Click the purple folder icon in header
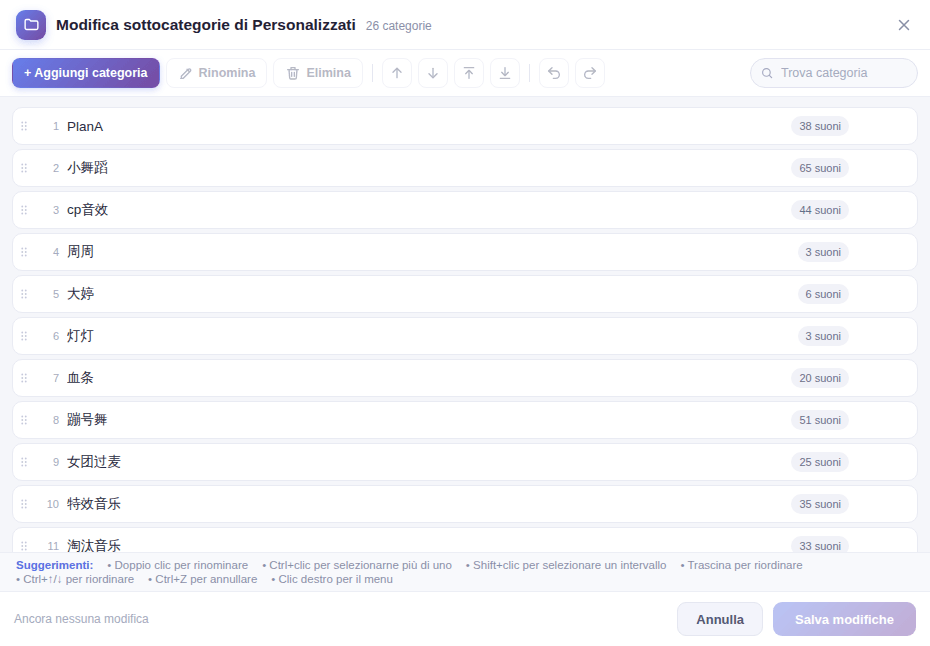 [31, 25]
